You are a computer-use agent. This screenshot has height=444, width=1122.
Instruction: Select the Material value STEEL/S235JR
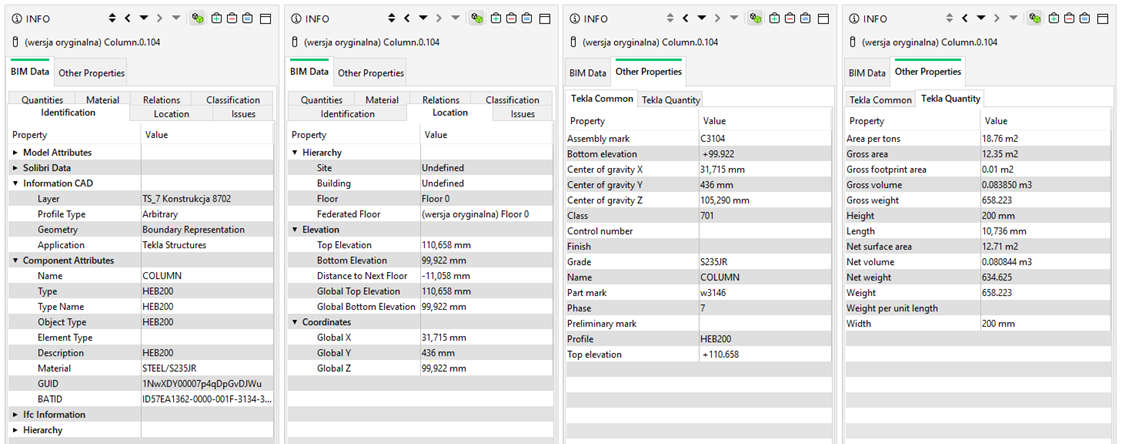click(x=170, y=368)
